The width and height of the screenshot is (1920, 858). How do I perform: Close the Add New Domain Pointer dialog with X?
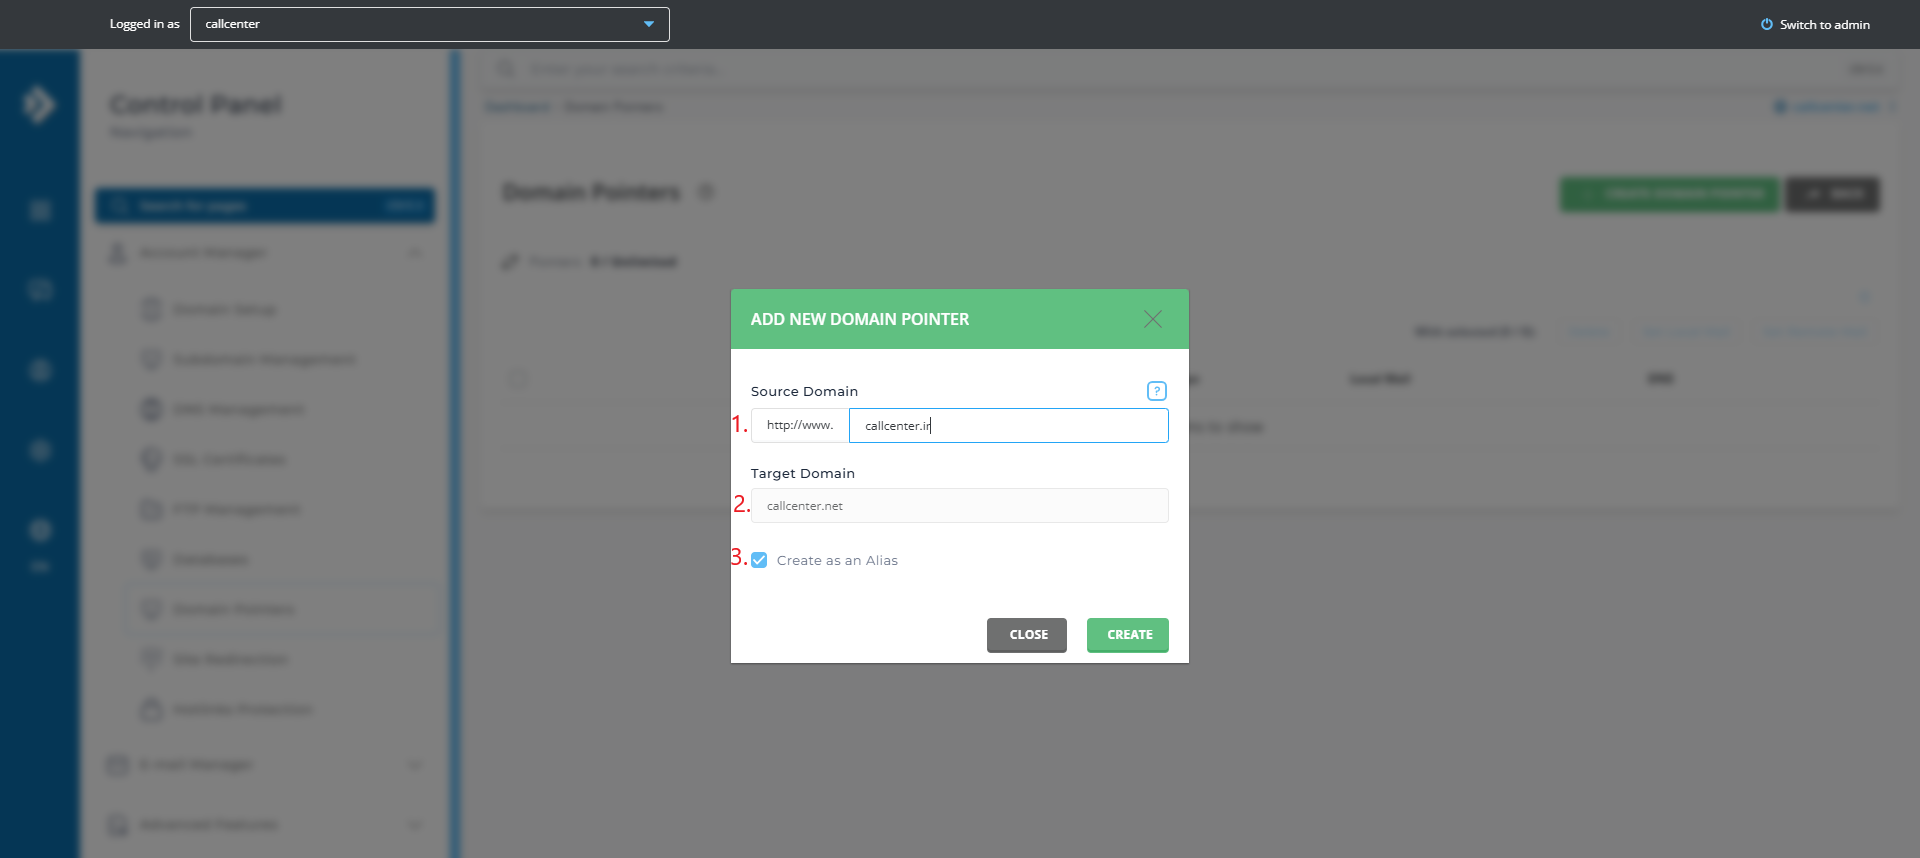[1152, 319]
